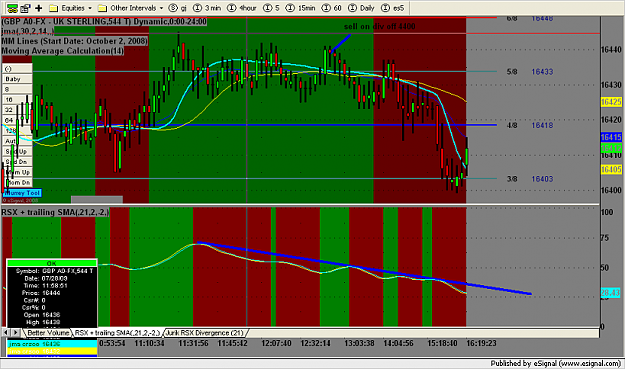Switch to the 60 minute interval
The width and height of the screenshot is (625, 369).
[x=332, y=8]
